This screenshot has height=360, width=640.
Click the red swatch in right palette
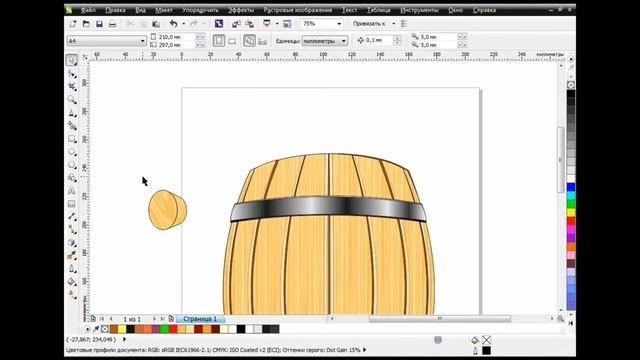(571, 221)
